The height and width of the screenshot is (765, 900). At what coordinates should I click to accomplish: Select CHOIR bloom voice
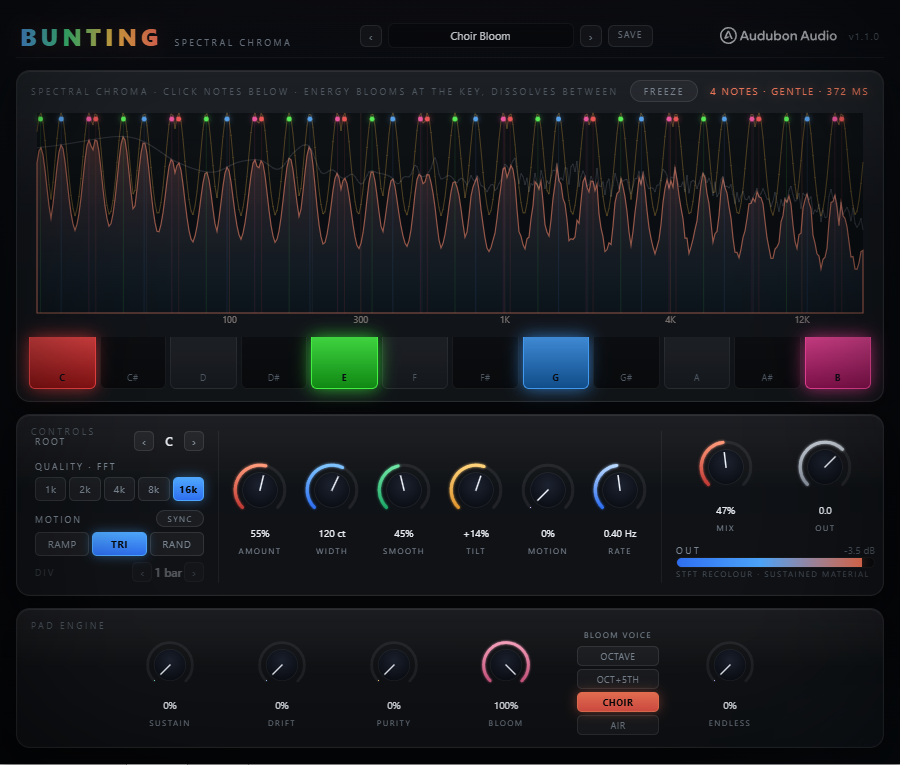point(618,702)
